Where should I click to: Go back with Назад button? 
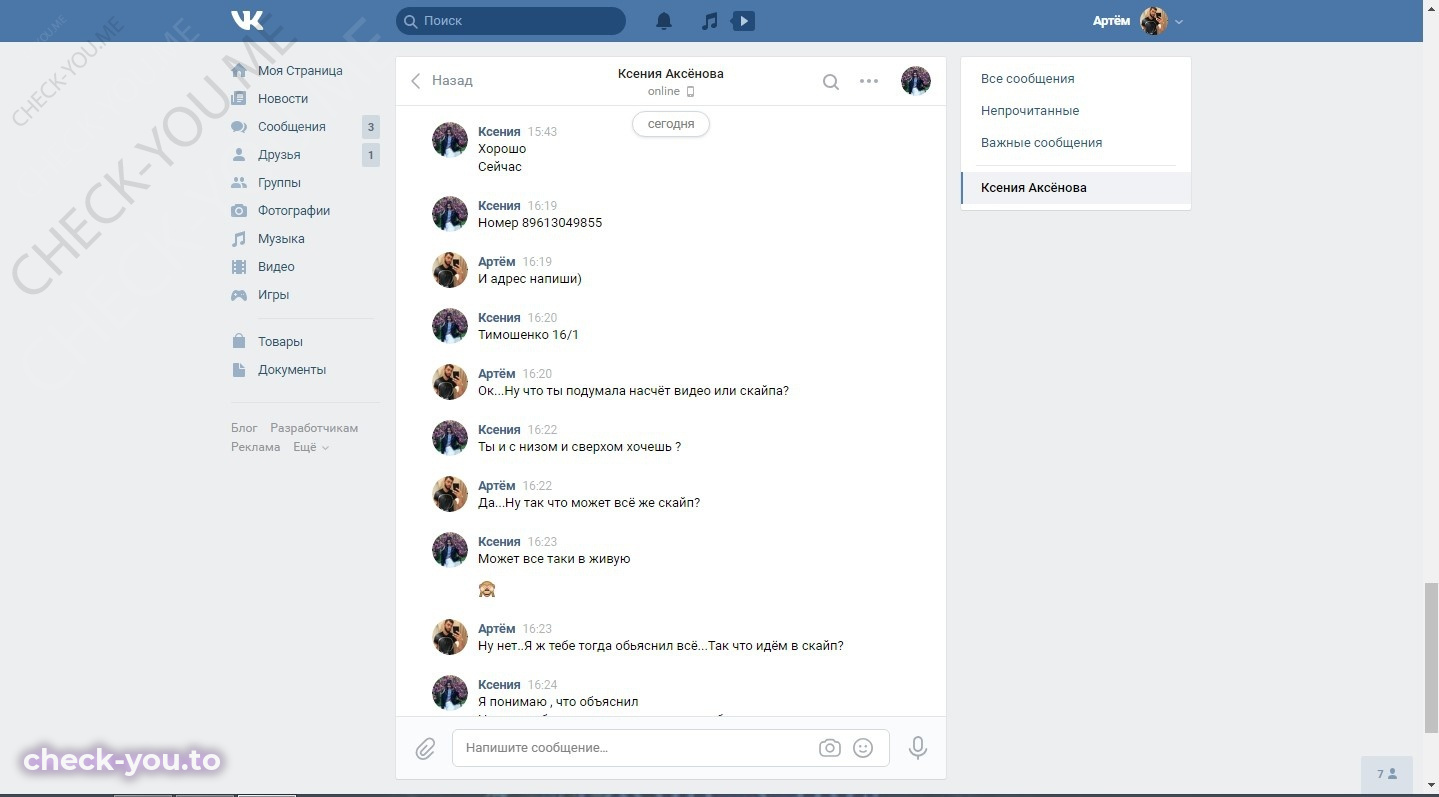[x=442, y=81]
